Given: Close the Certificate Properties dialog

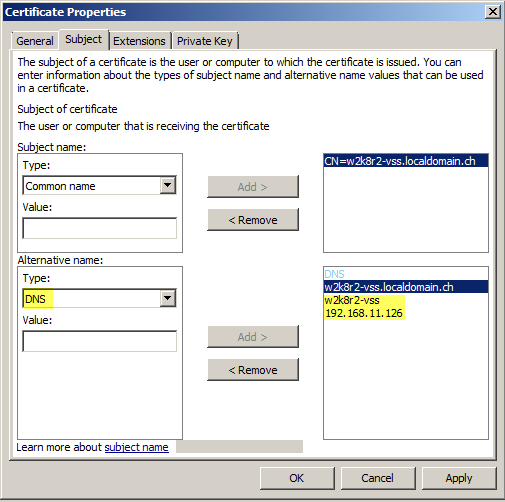Looking at the screenshot, I should 493,12.
